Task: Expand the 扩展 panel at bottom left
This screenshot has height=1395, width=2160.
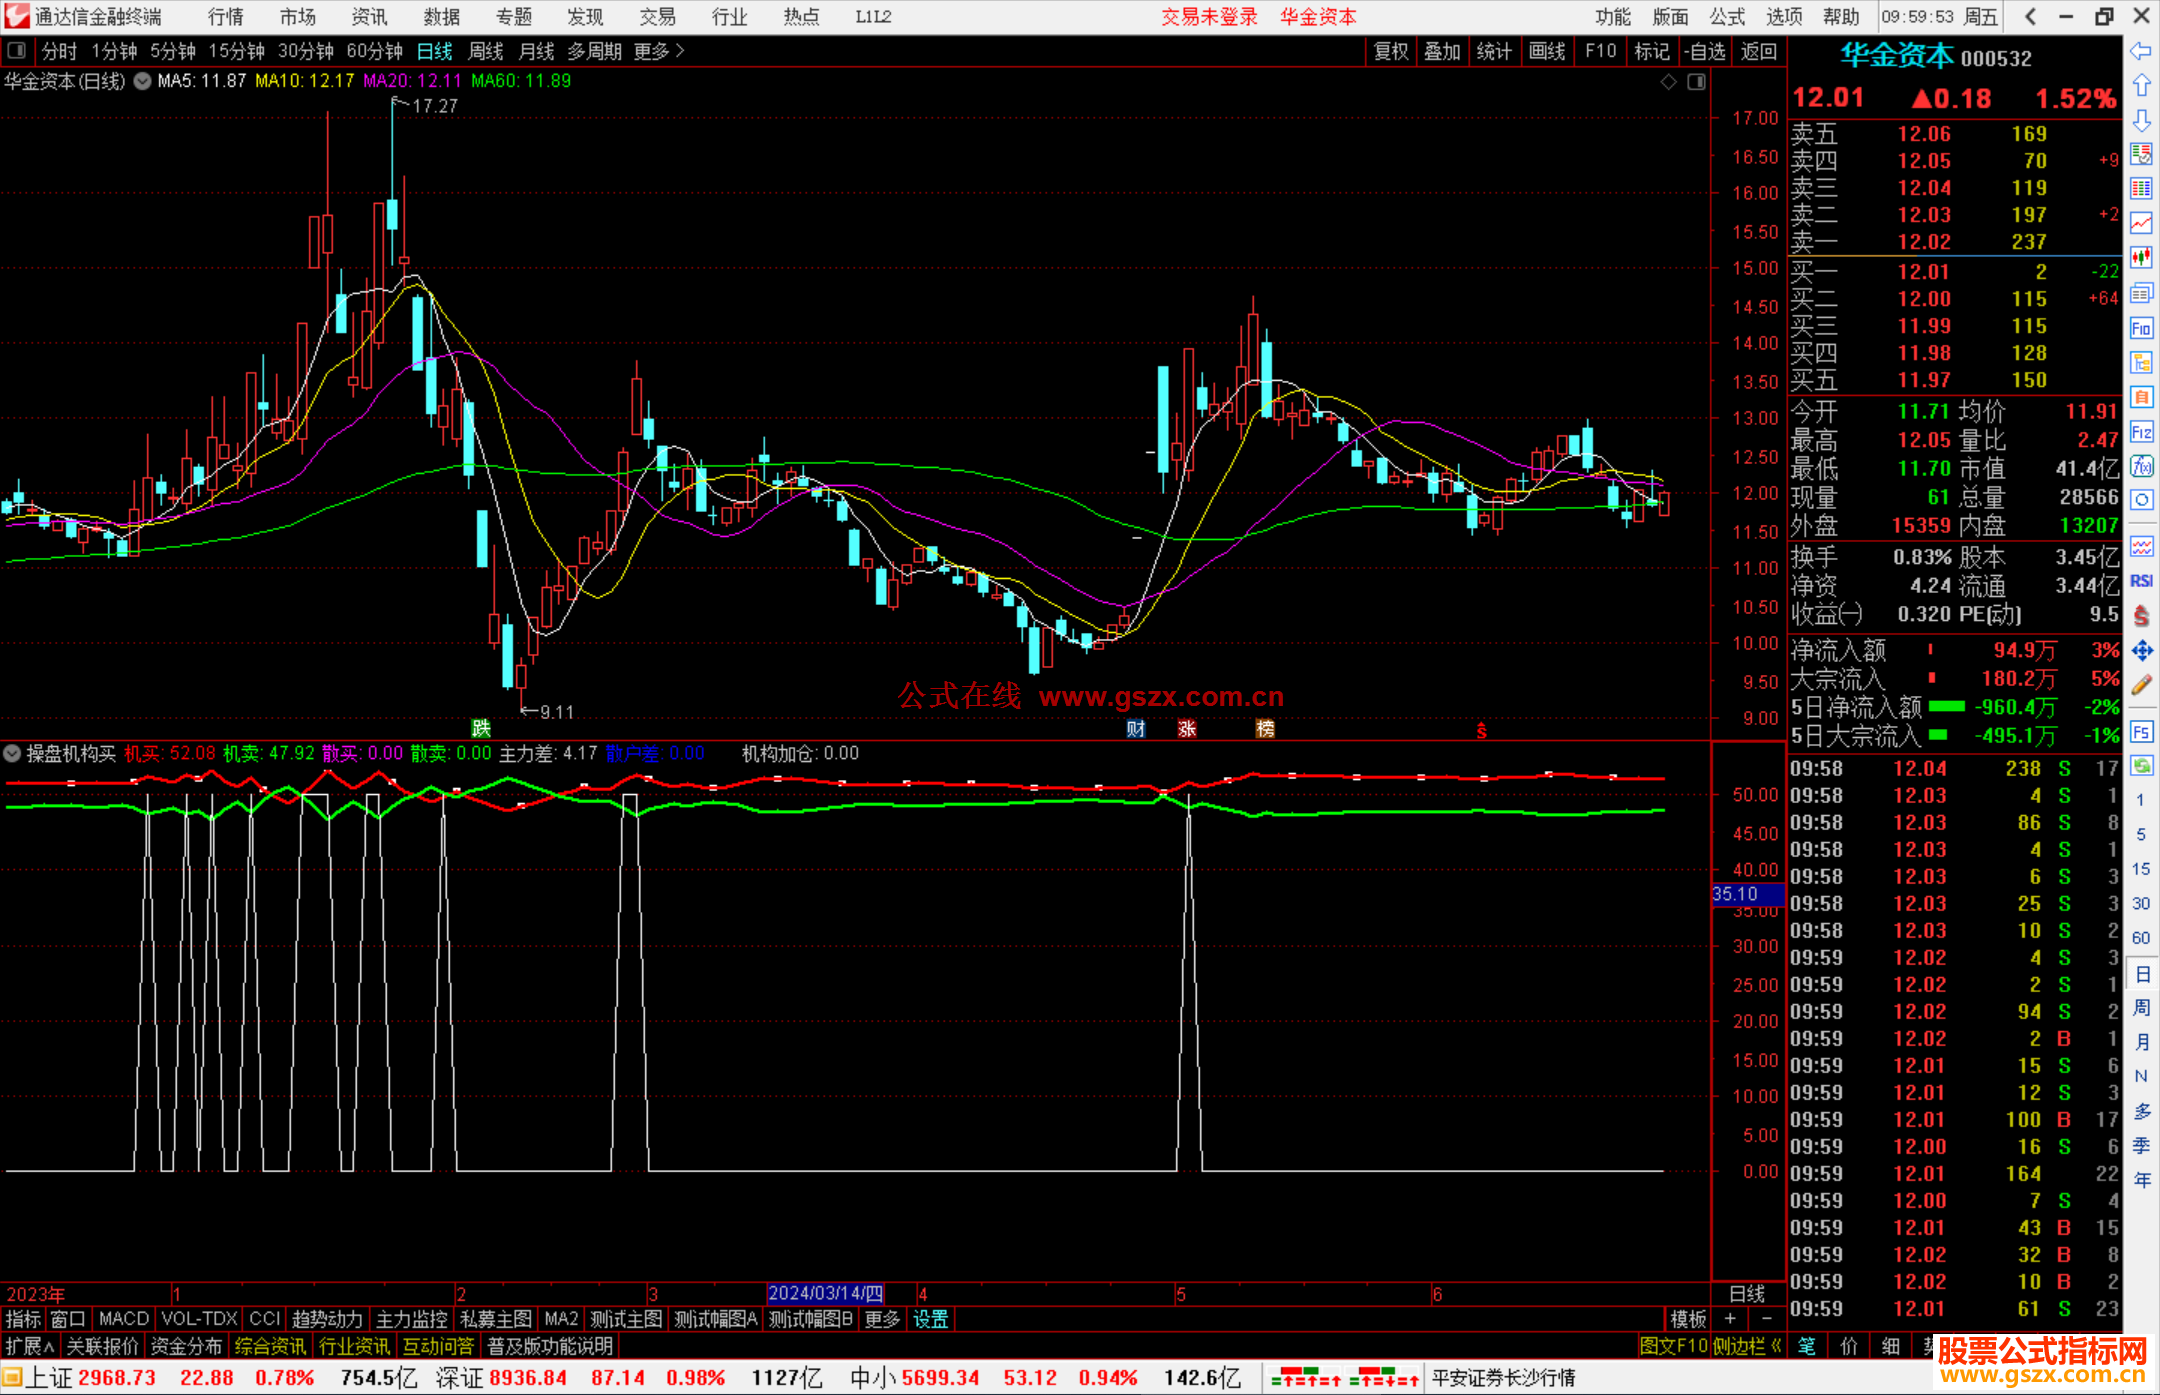Action: coord(30,1346)
